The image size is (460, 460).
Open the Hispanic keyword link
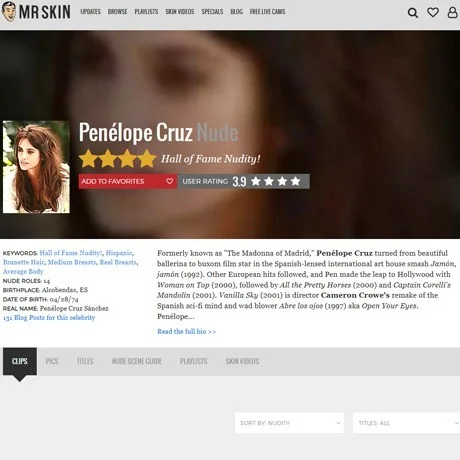point(119,253)
